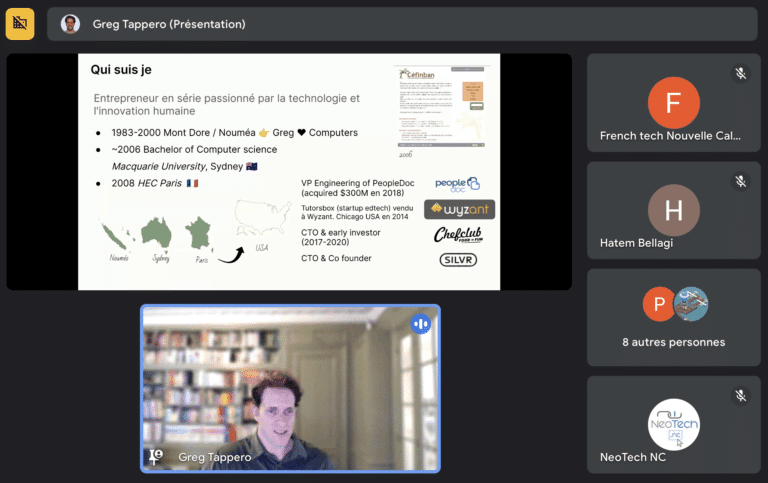This screenshot has width=768, height=483.
Task: Click the Greg Tappero name label on video
Action: coord(215,457)
